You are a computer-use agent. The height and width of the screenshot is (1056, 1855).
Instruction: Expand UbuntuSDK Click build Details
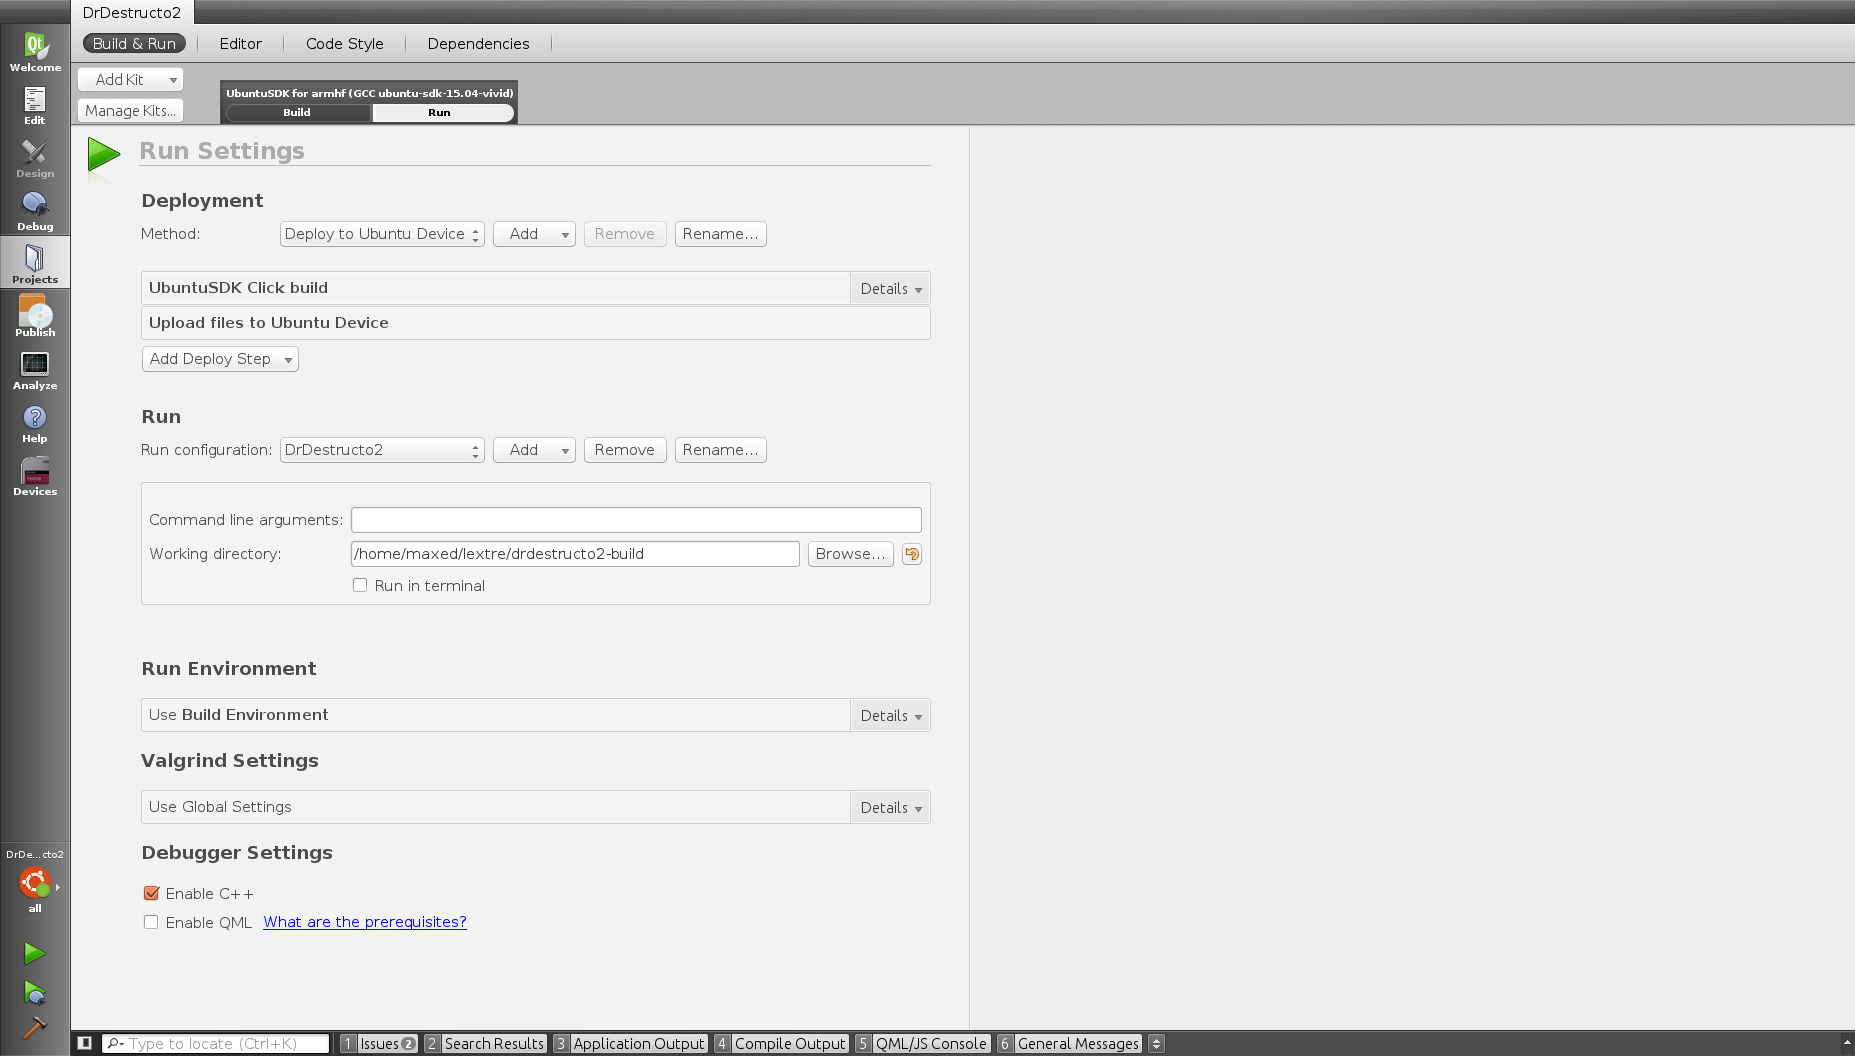pos(890,288)
